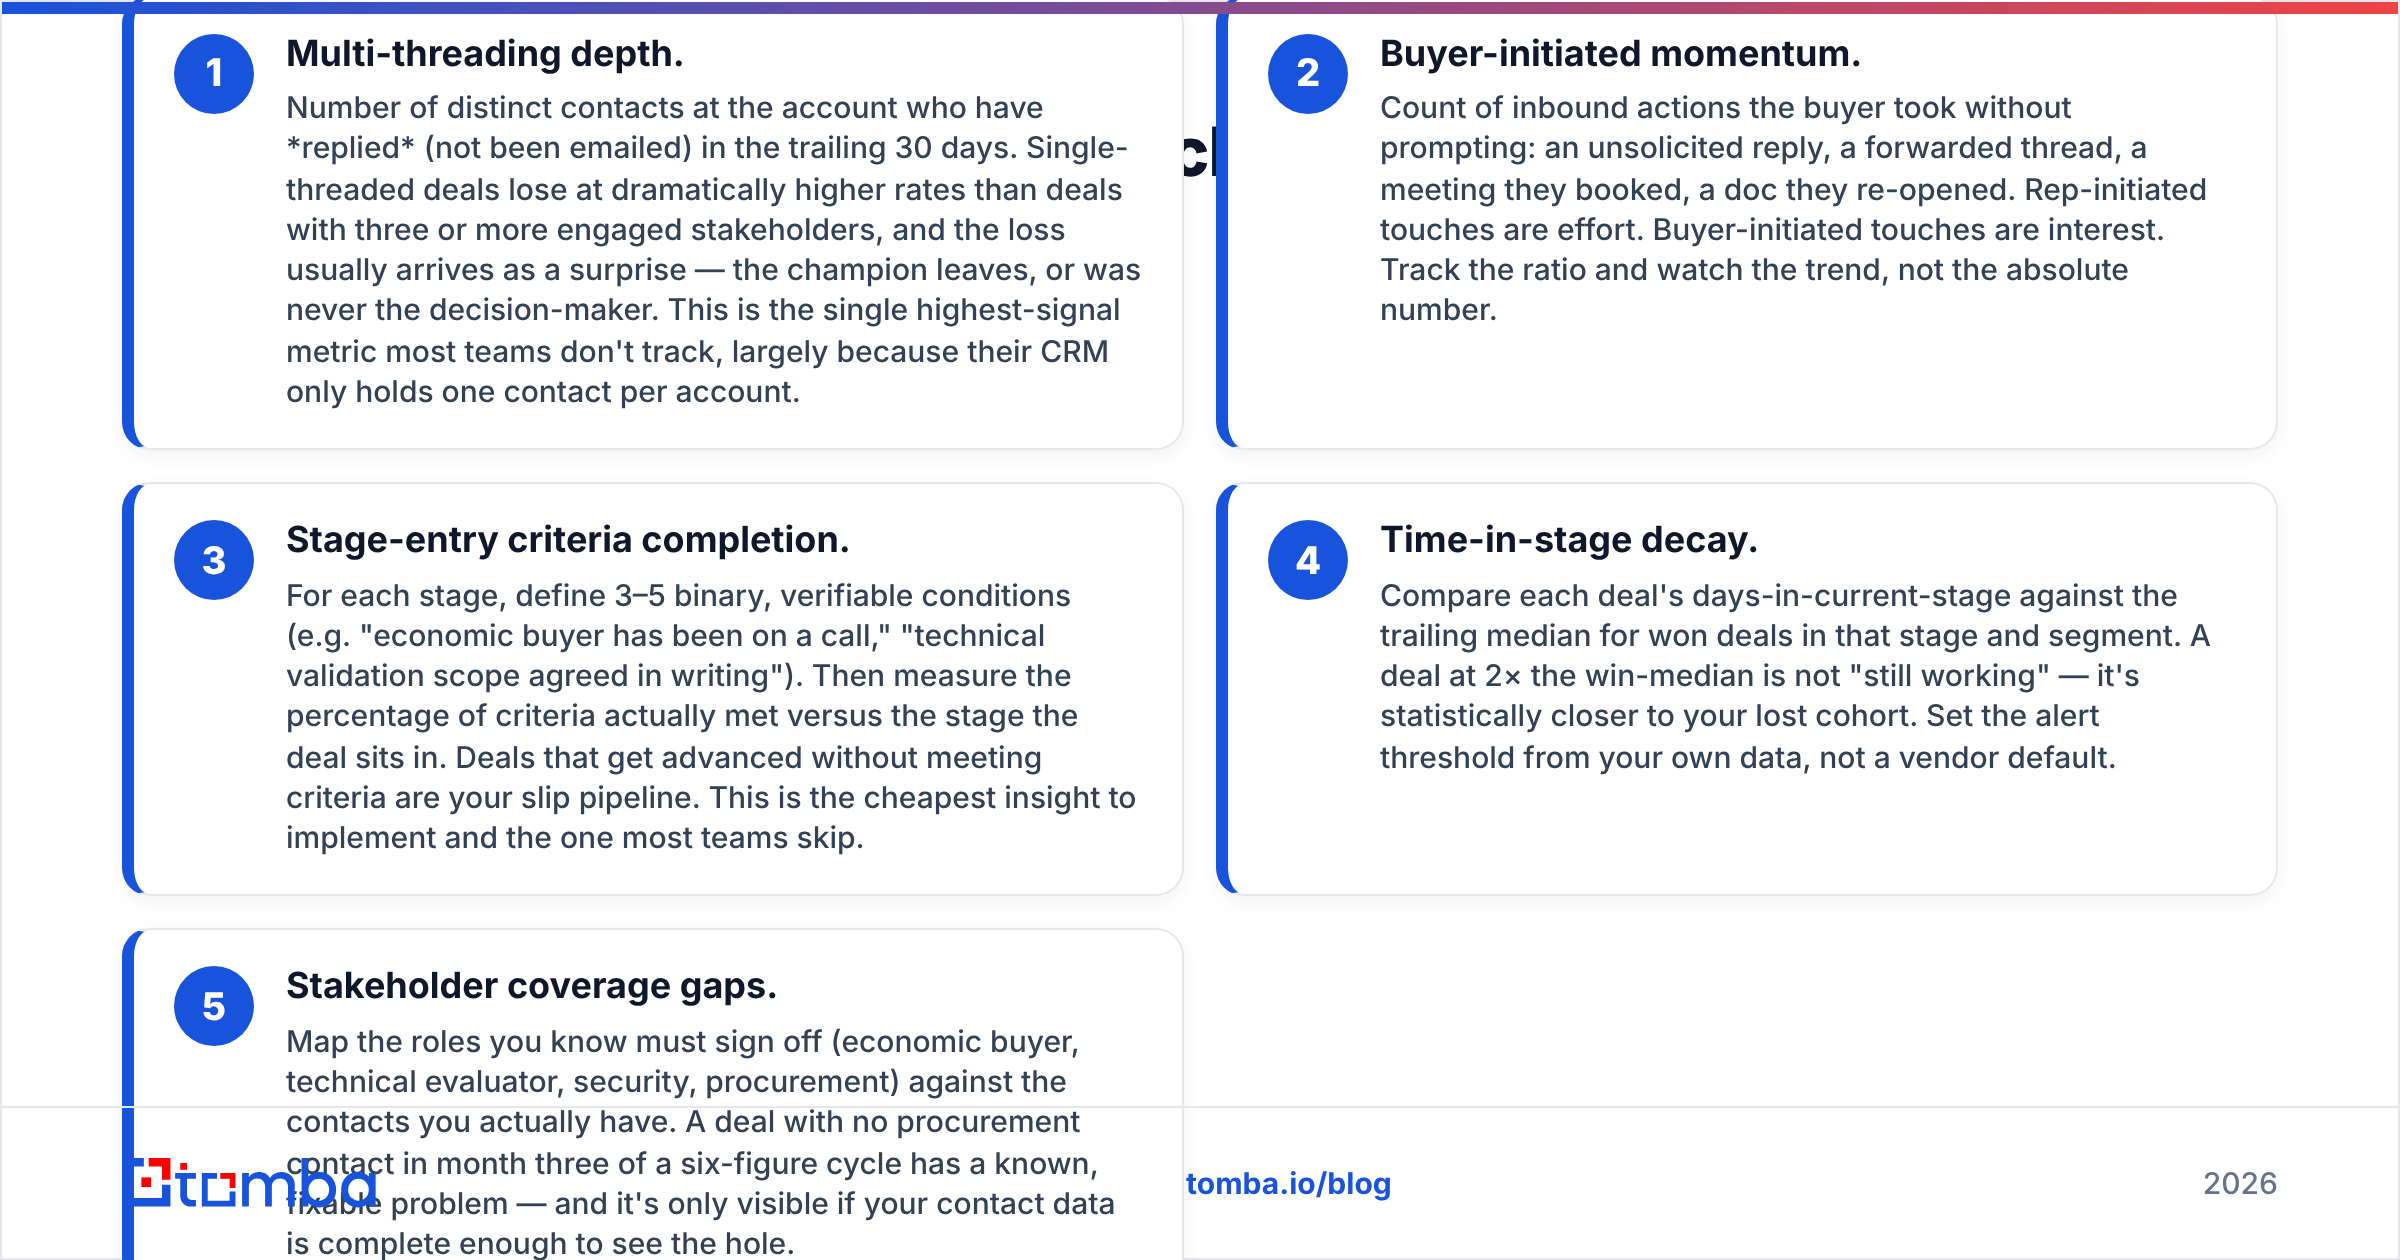
Task: Click the Buyer-initiated momentum heading
Action: (1620, 54)
